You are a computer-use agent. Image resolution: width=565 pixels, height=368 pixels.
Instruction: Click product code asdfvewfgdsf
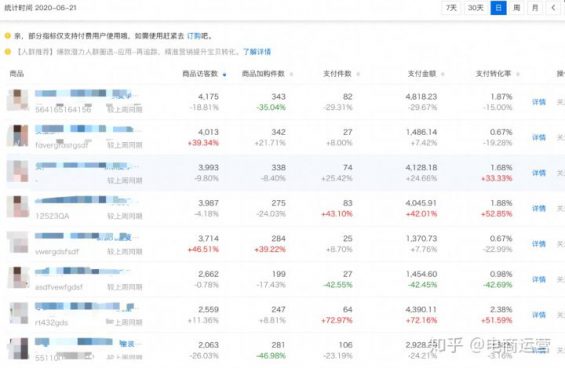tap(59, 287)
